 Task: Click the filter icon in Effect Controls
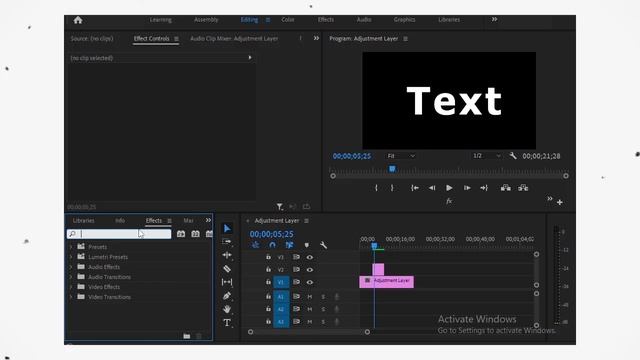[280, 207]
